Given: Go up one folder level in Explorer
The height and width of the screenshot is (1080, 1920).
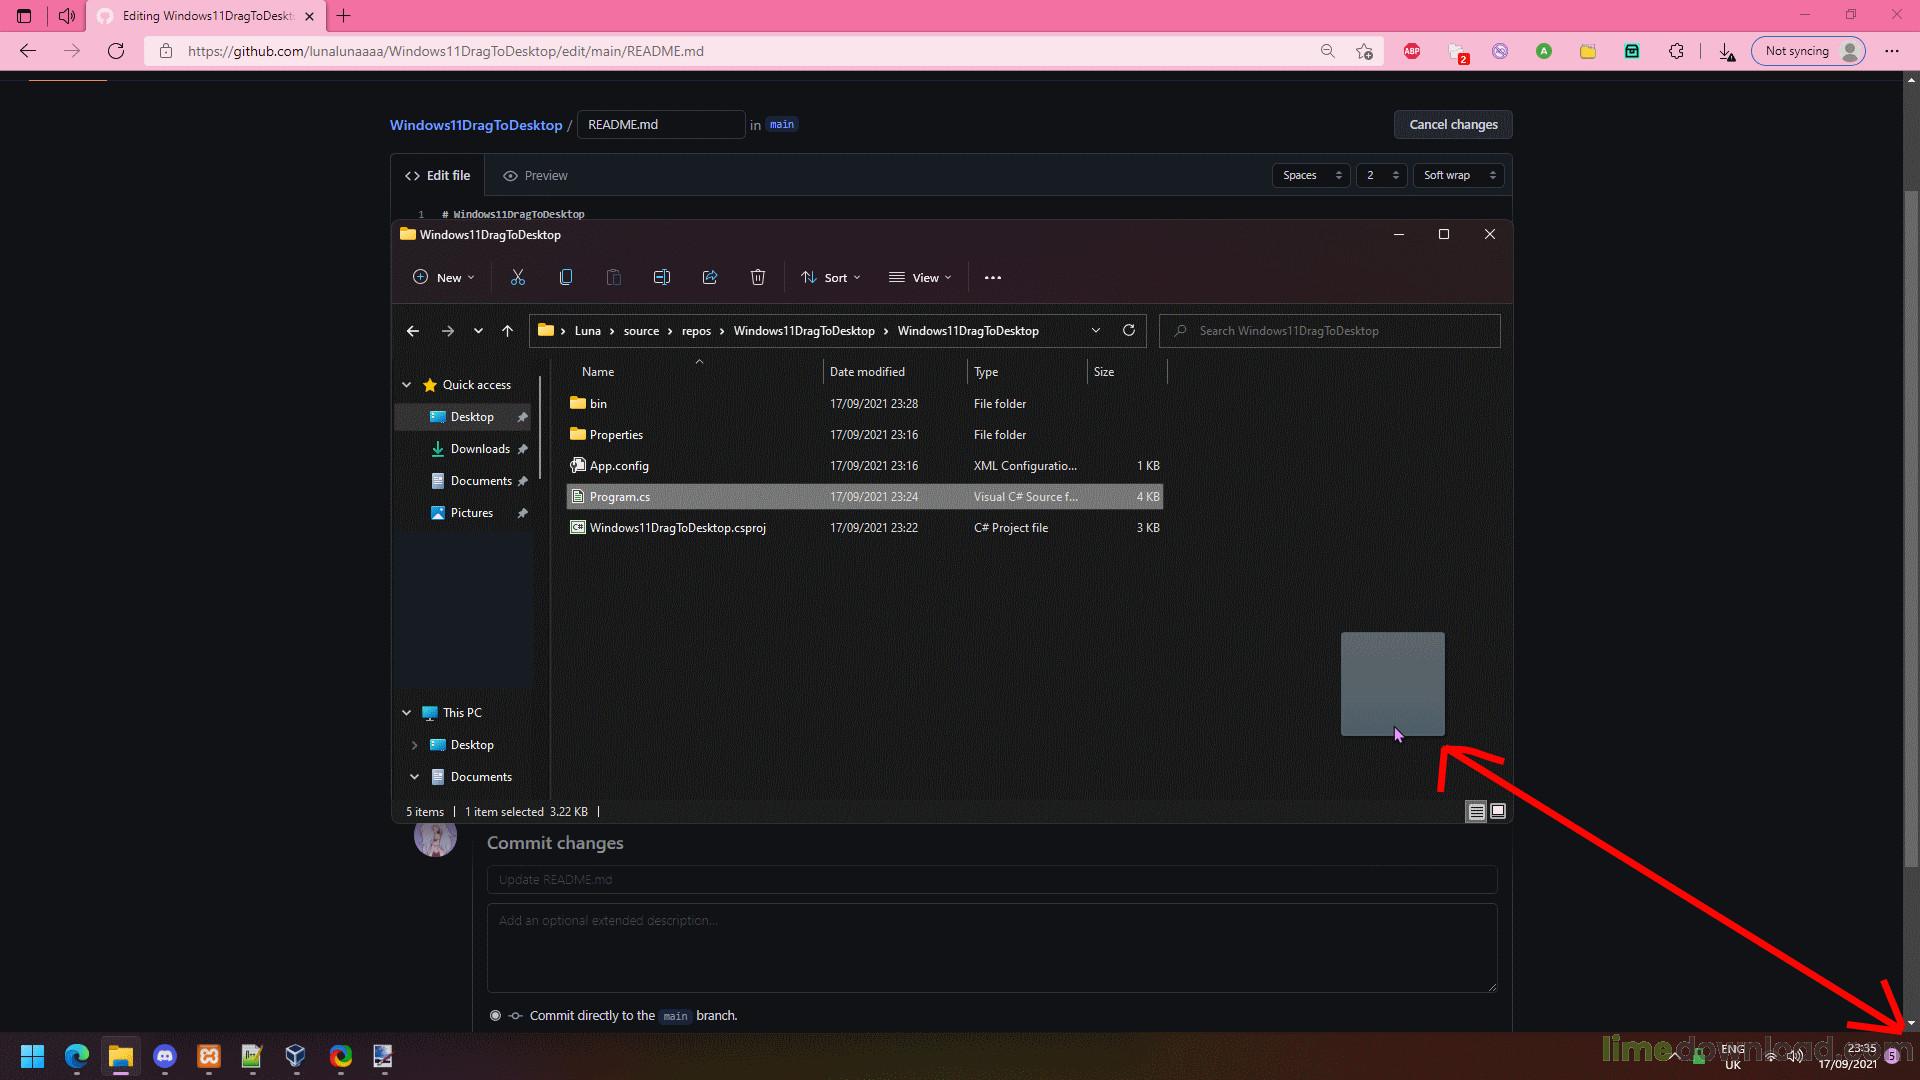Looking at the screenshot, I should coord(508,331).
